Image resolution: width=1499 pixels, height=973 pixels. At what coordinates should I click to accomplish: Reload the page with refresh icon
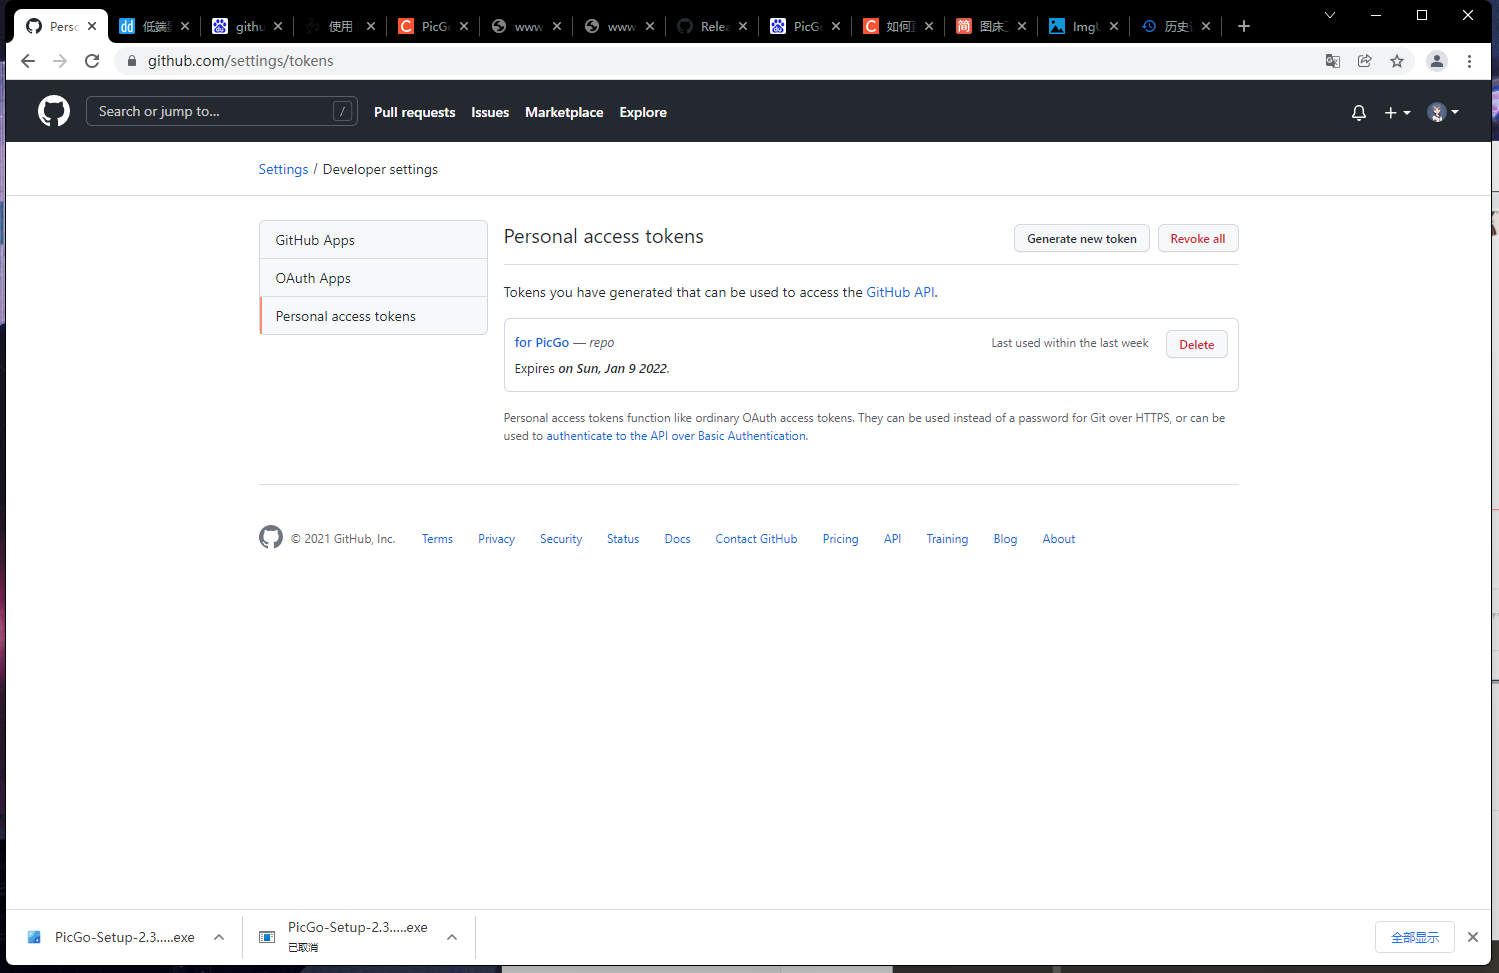(92, 61)
